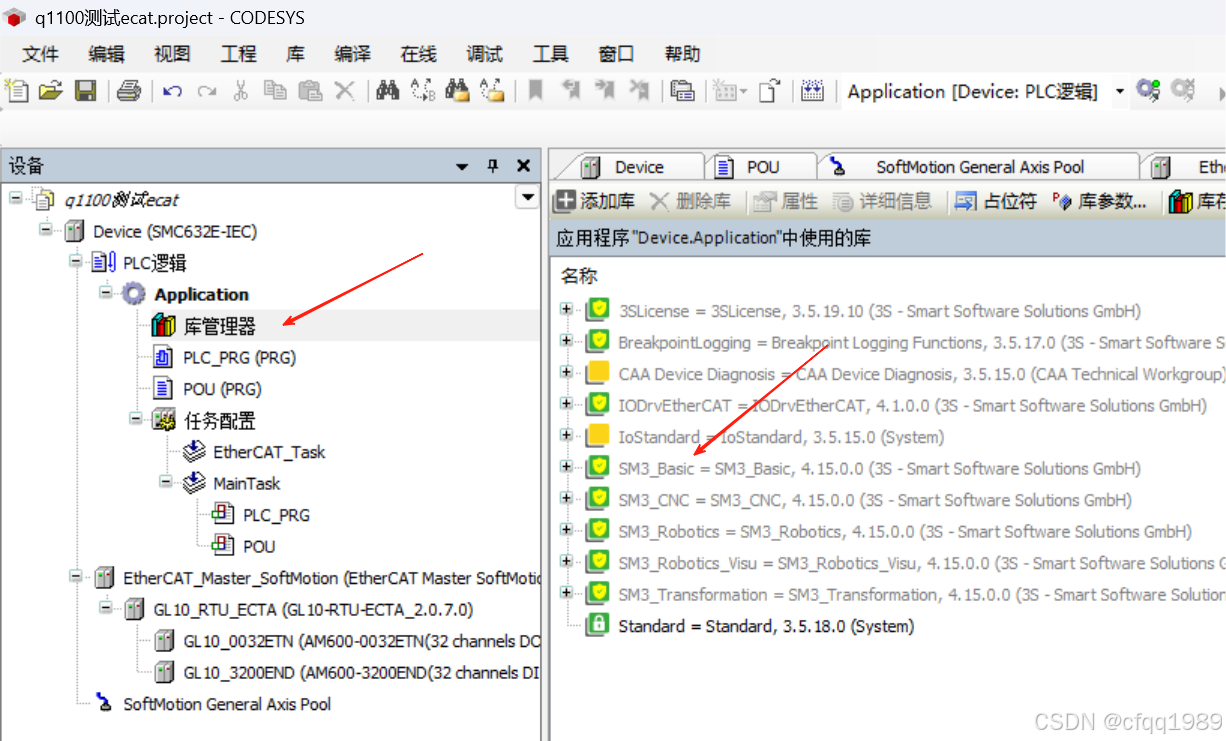The image size is (1226, 741).
Task: Click the Open Project folder icon
Action: [50, 91]
